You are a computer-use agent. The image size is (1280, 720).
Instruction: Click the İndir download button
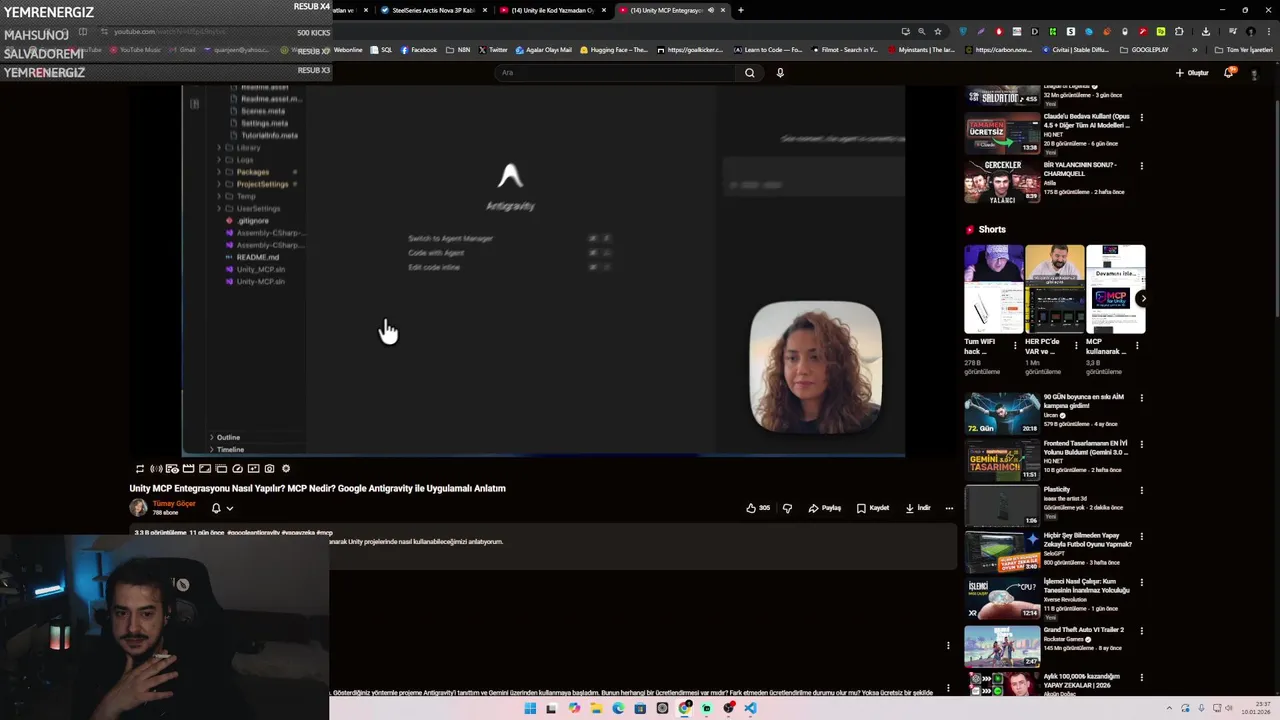tap(918, 508)
